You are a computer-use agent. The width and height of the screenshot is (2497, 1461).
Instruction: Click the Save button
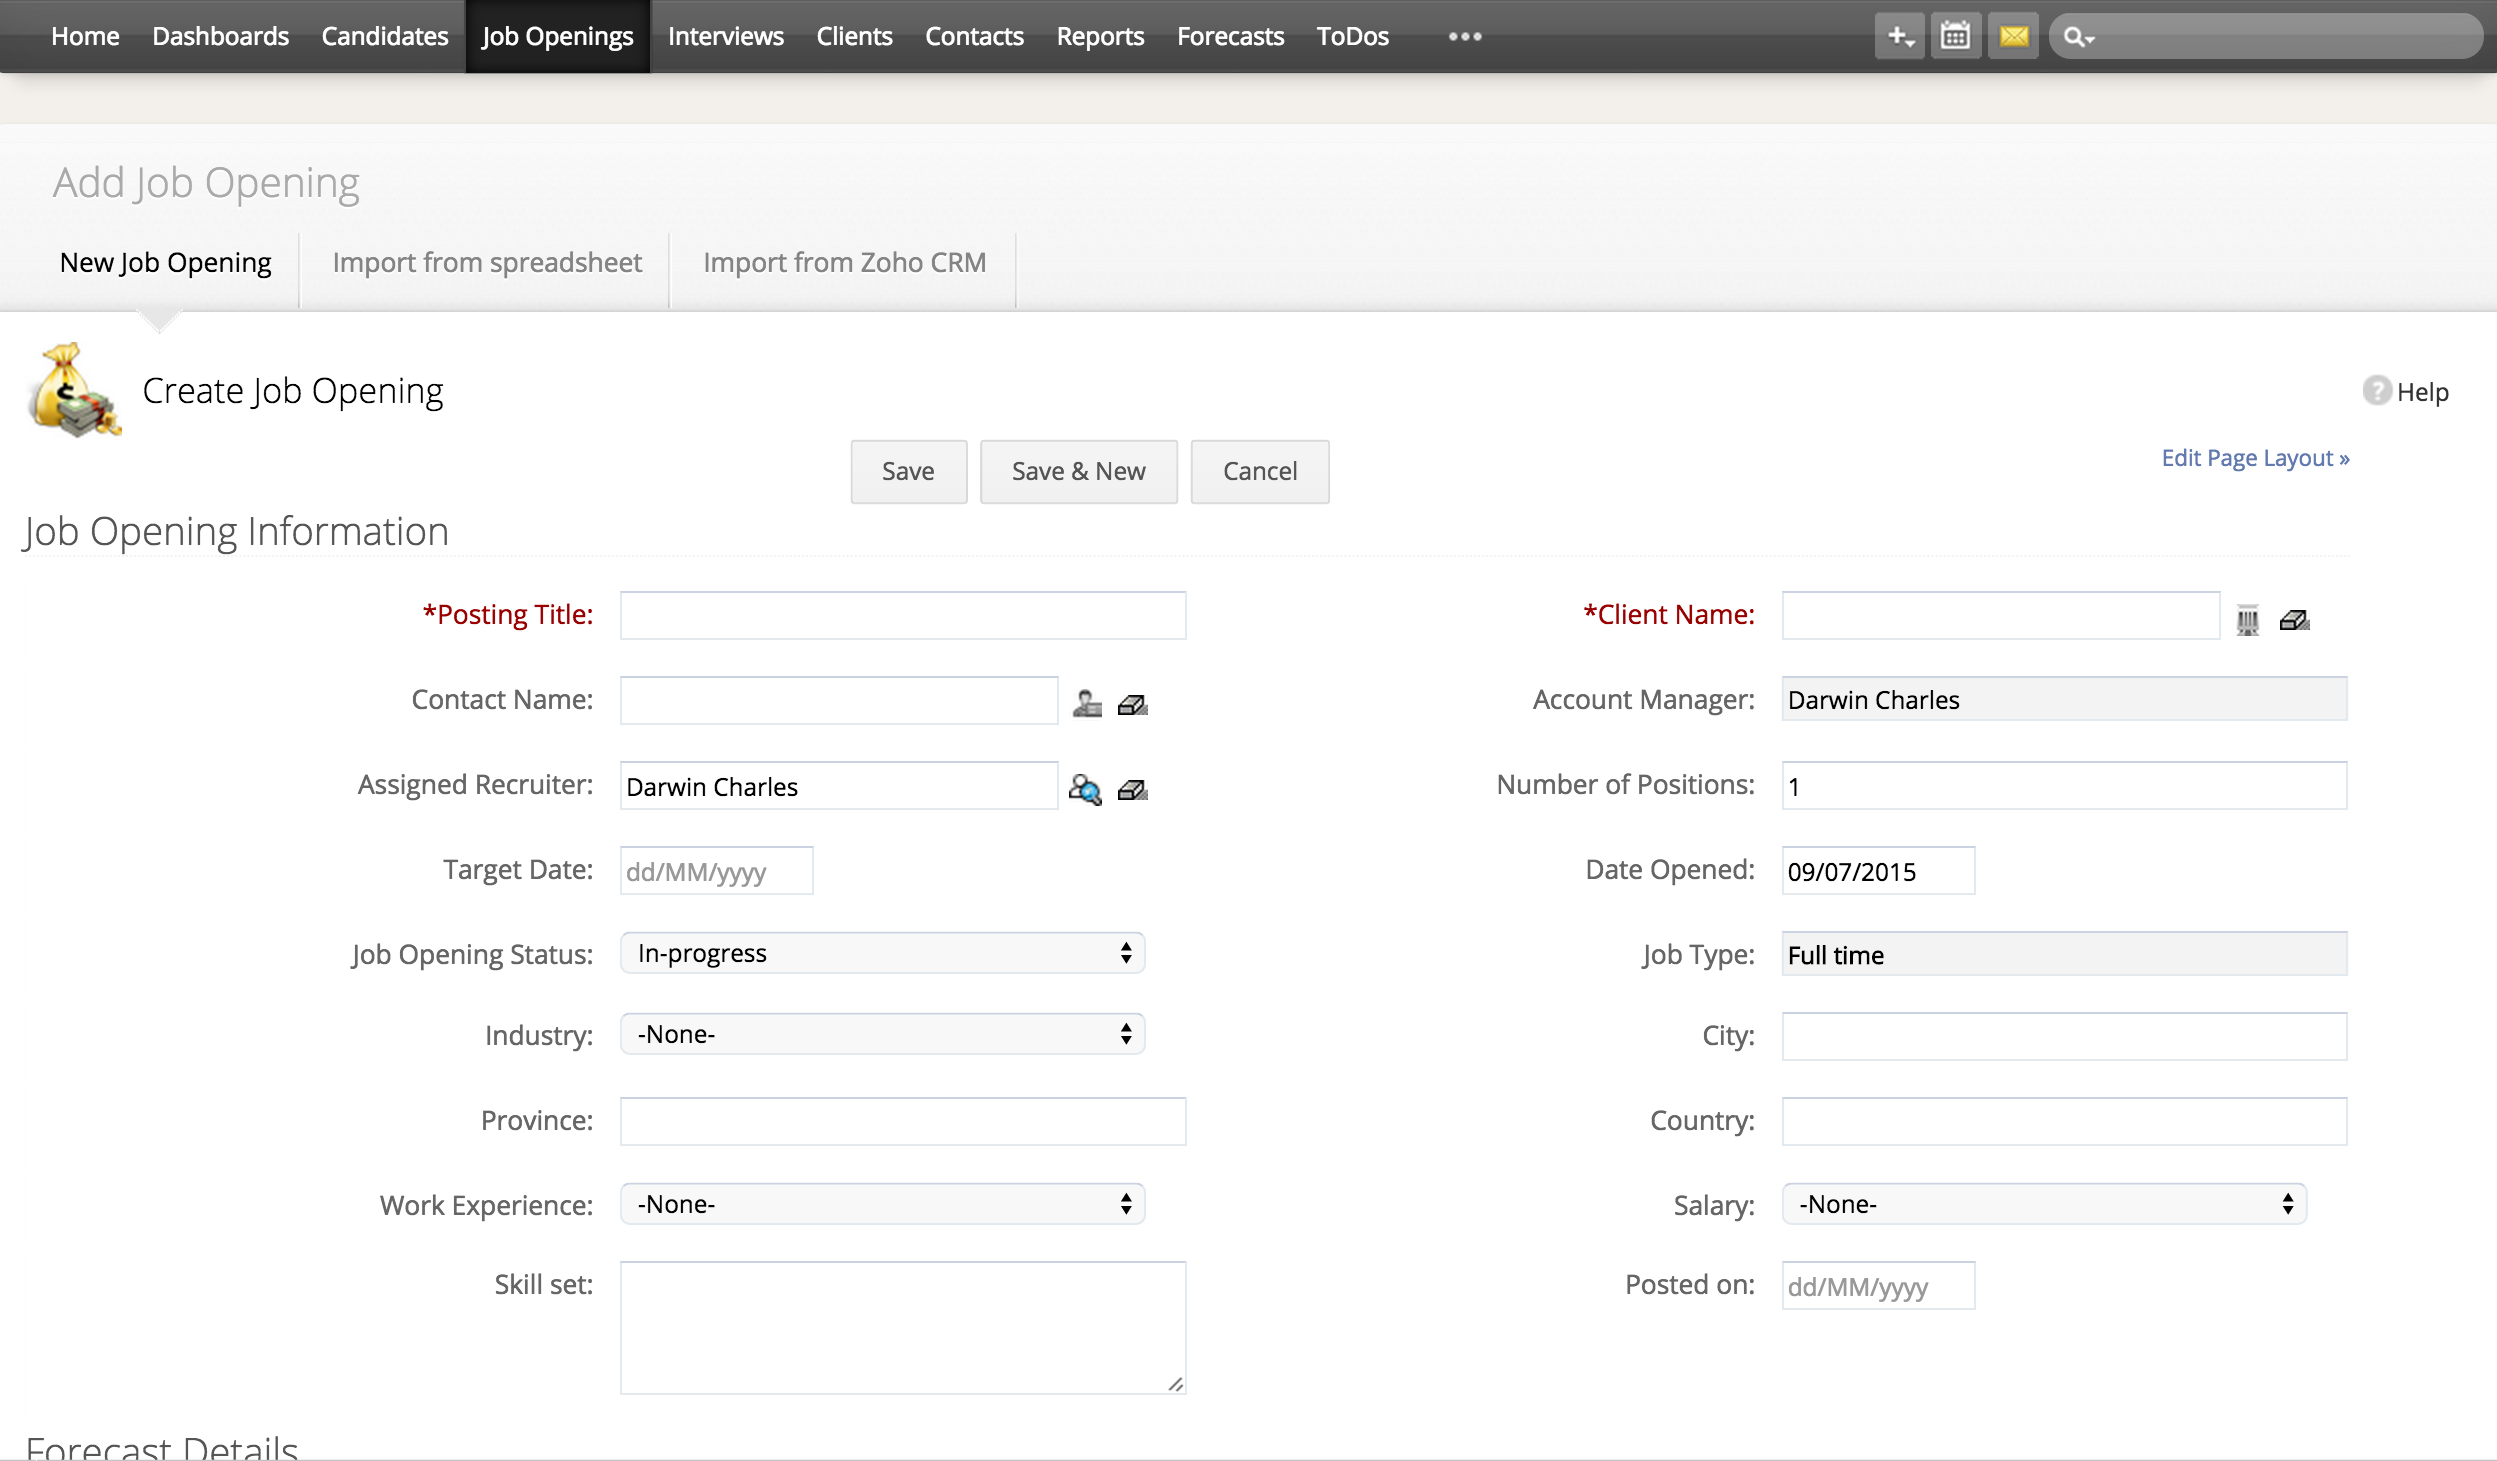pyautogui.click(x=906, y=470)
